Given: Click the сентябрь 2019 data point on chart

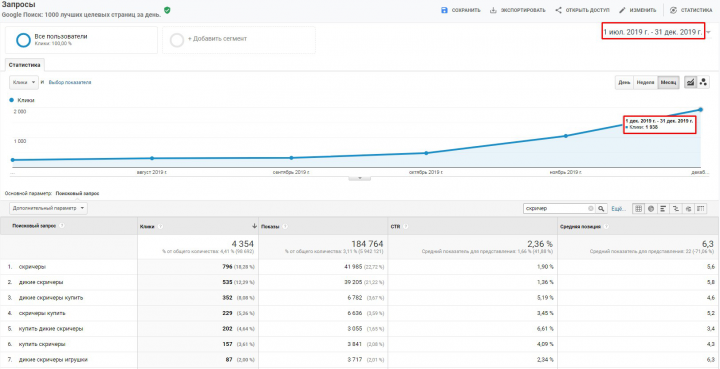Looking at the screenshot, I should pyautogui.click(x=292, y=158).
